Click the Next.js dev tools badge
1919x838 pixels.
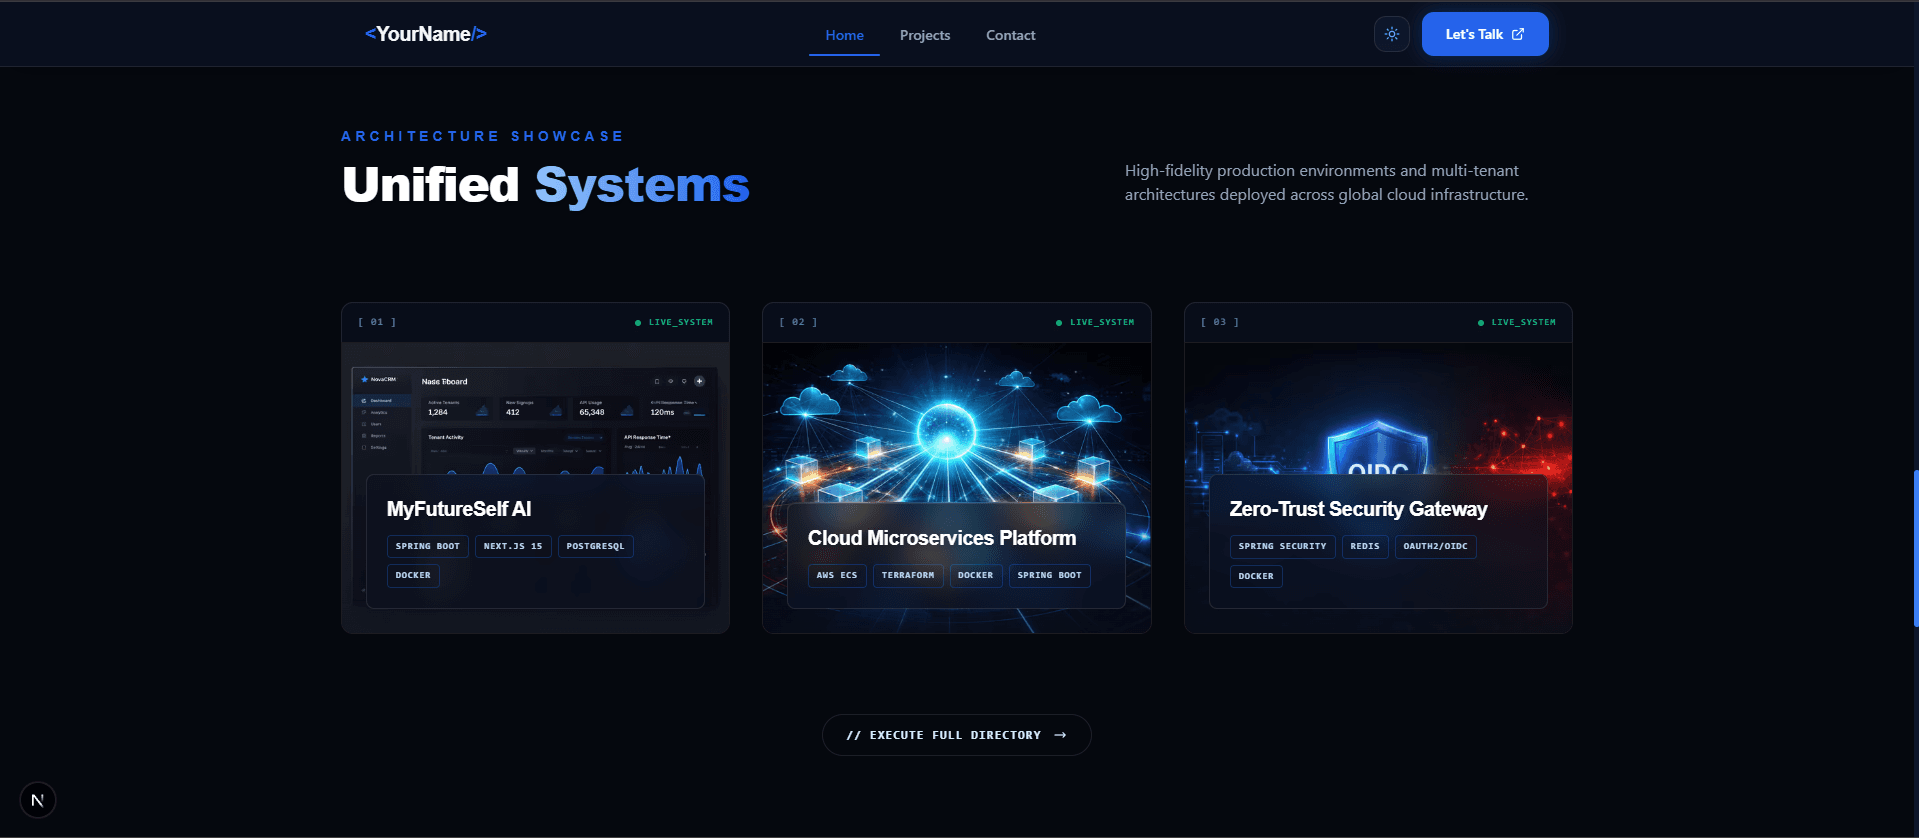pos(38,800)
